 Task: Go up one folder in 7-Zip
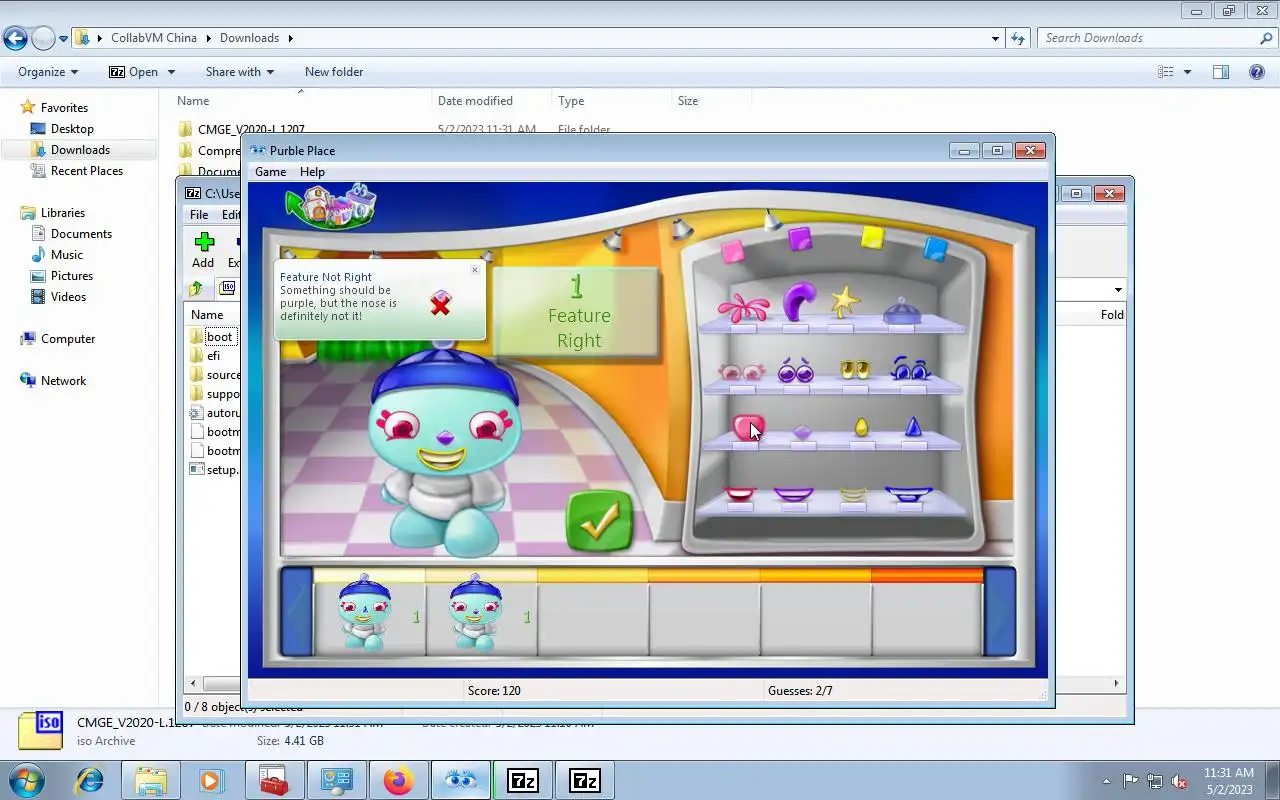pyautogui.click(x=196, y=289)
